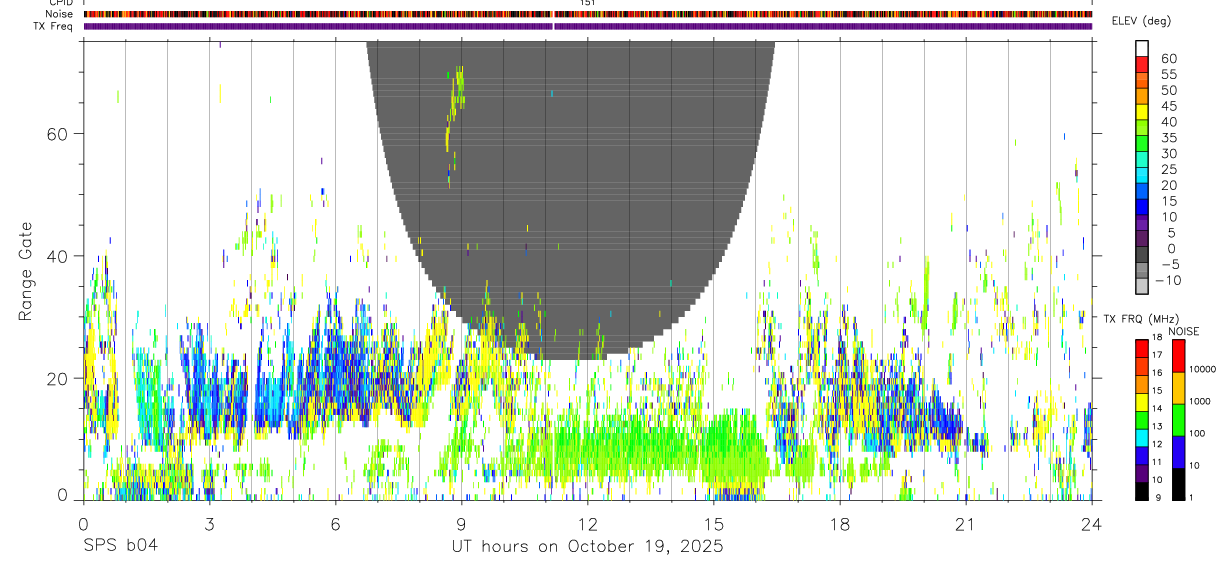The image size is (1228, 567).
Task: Click the x-axis tick label "21"
Action: [966, 523]
